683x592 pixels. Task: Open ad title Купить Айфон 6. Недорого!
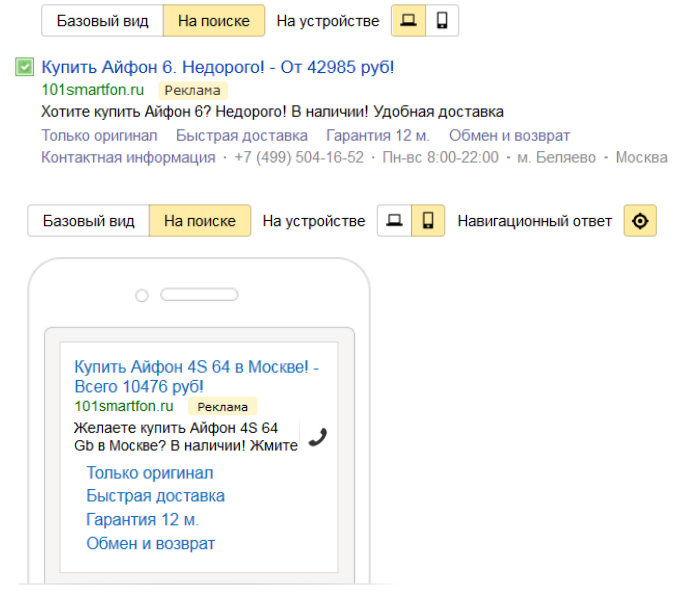coord(218,67)
